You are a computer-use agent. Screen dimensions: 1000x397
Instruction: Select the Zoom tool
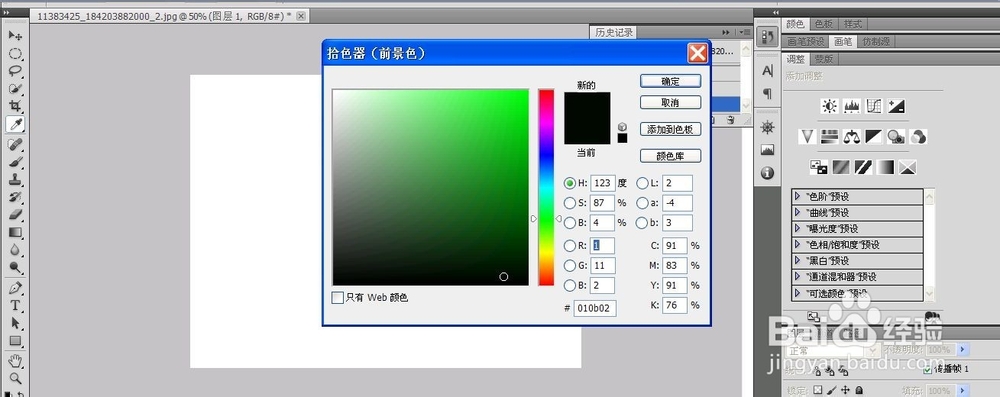(x=15, y=378)
